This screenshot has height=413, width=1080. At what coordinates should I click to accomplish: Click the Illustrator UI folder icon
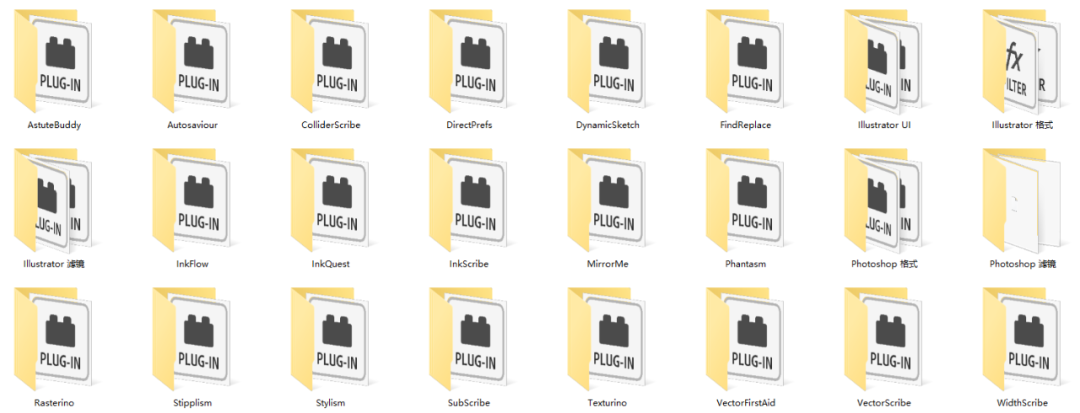pyautogui.click(x=884, y=61)
